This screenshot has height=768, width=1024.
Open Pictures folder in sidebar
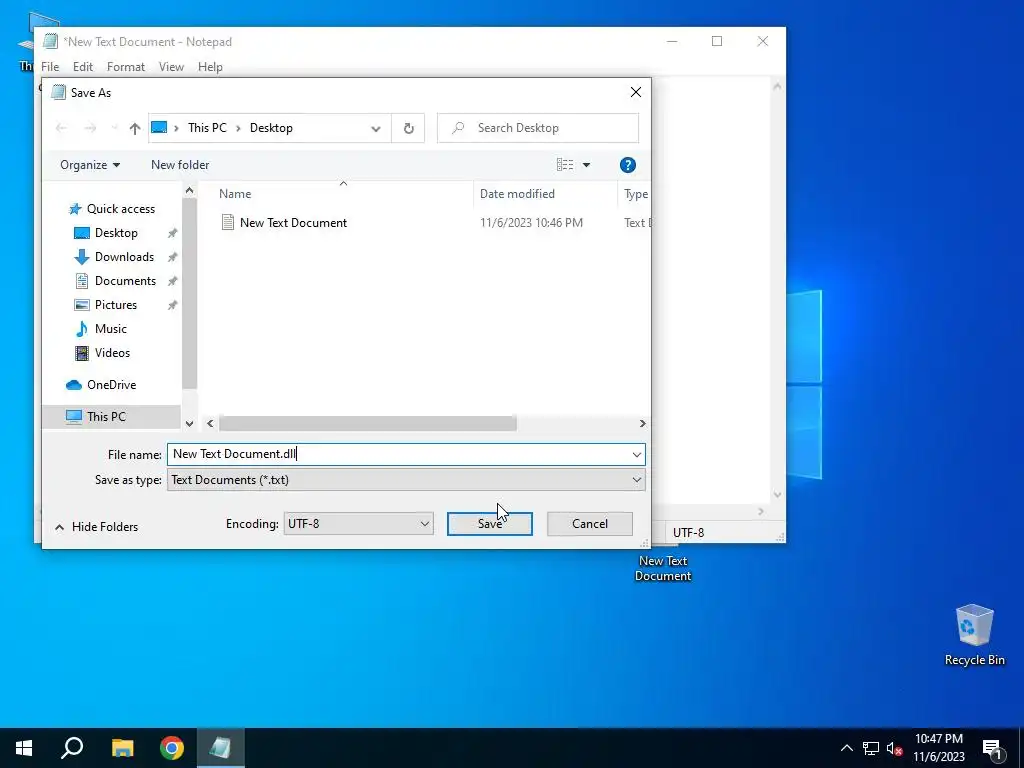(116, 305)
